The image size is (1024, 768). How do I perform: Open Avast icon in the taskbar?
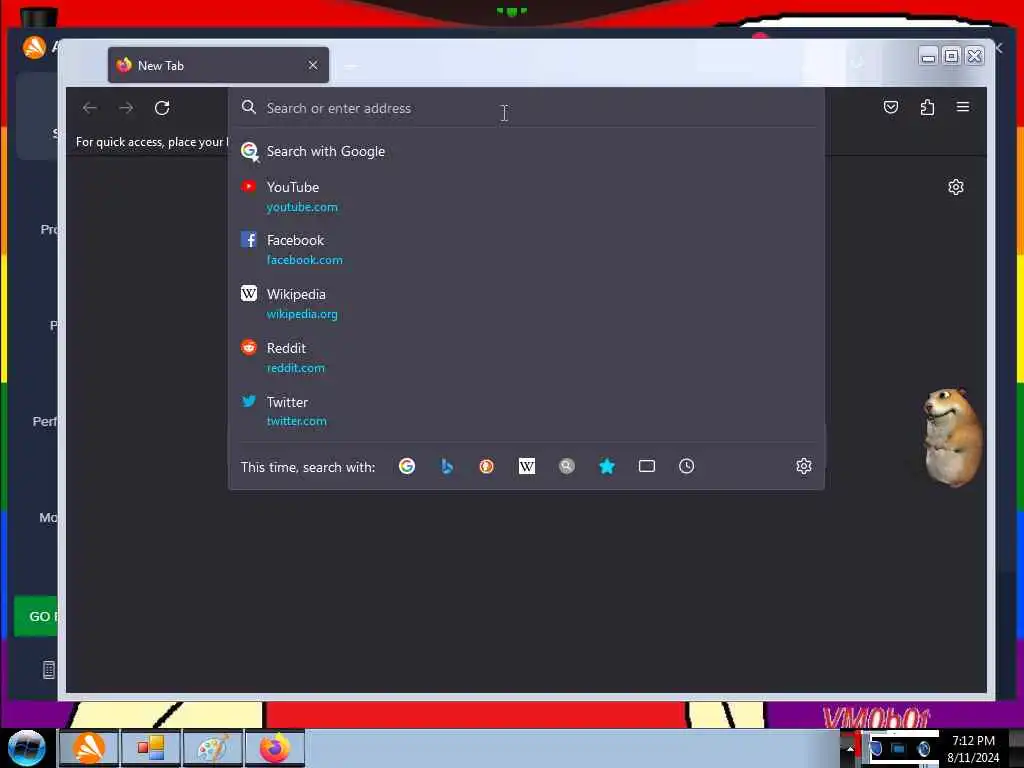click(89, 748)
